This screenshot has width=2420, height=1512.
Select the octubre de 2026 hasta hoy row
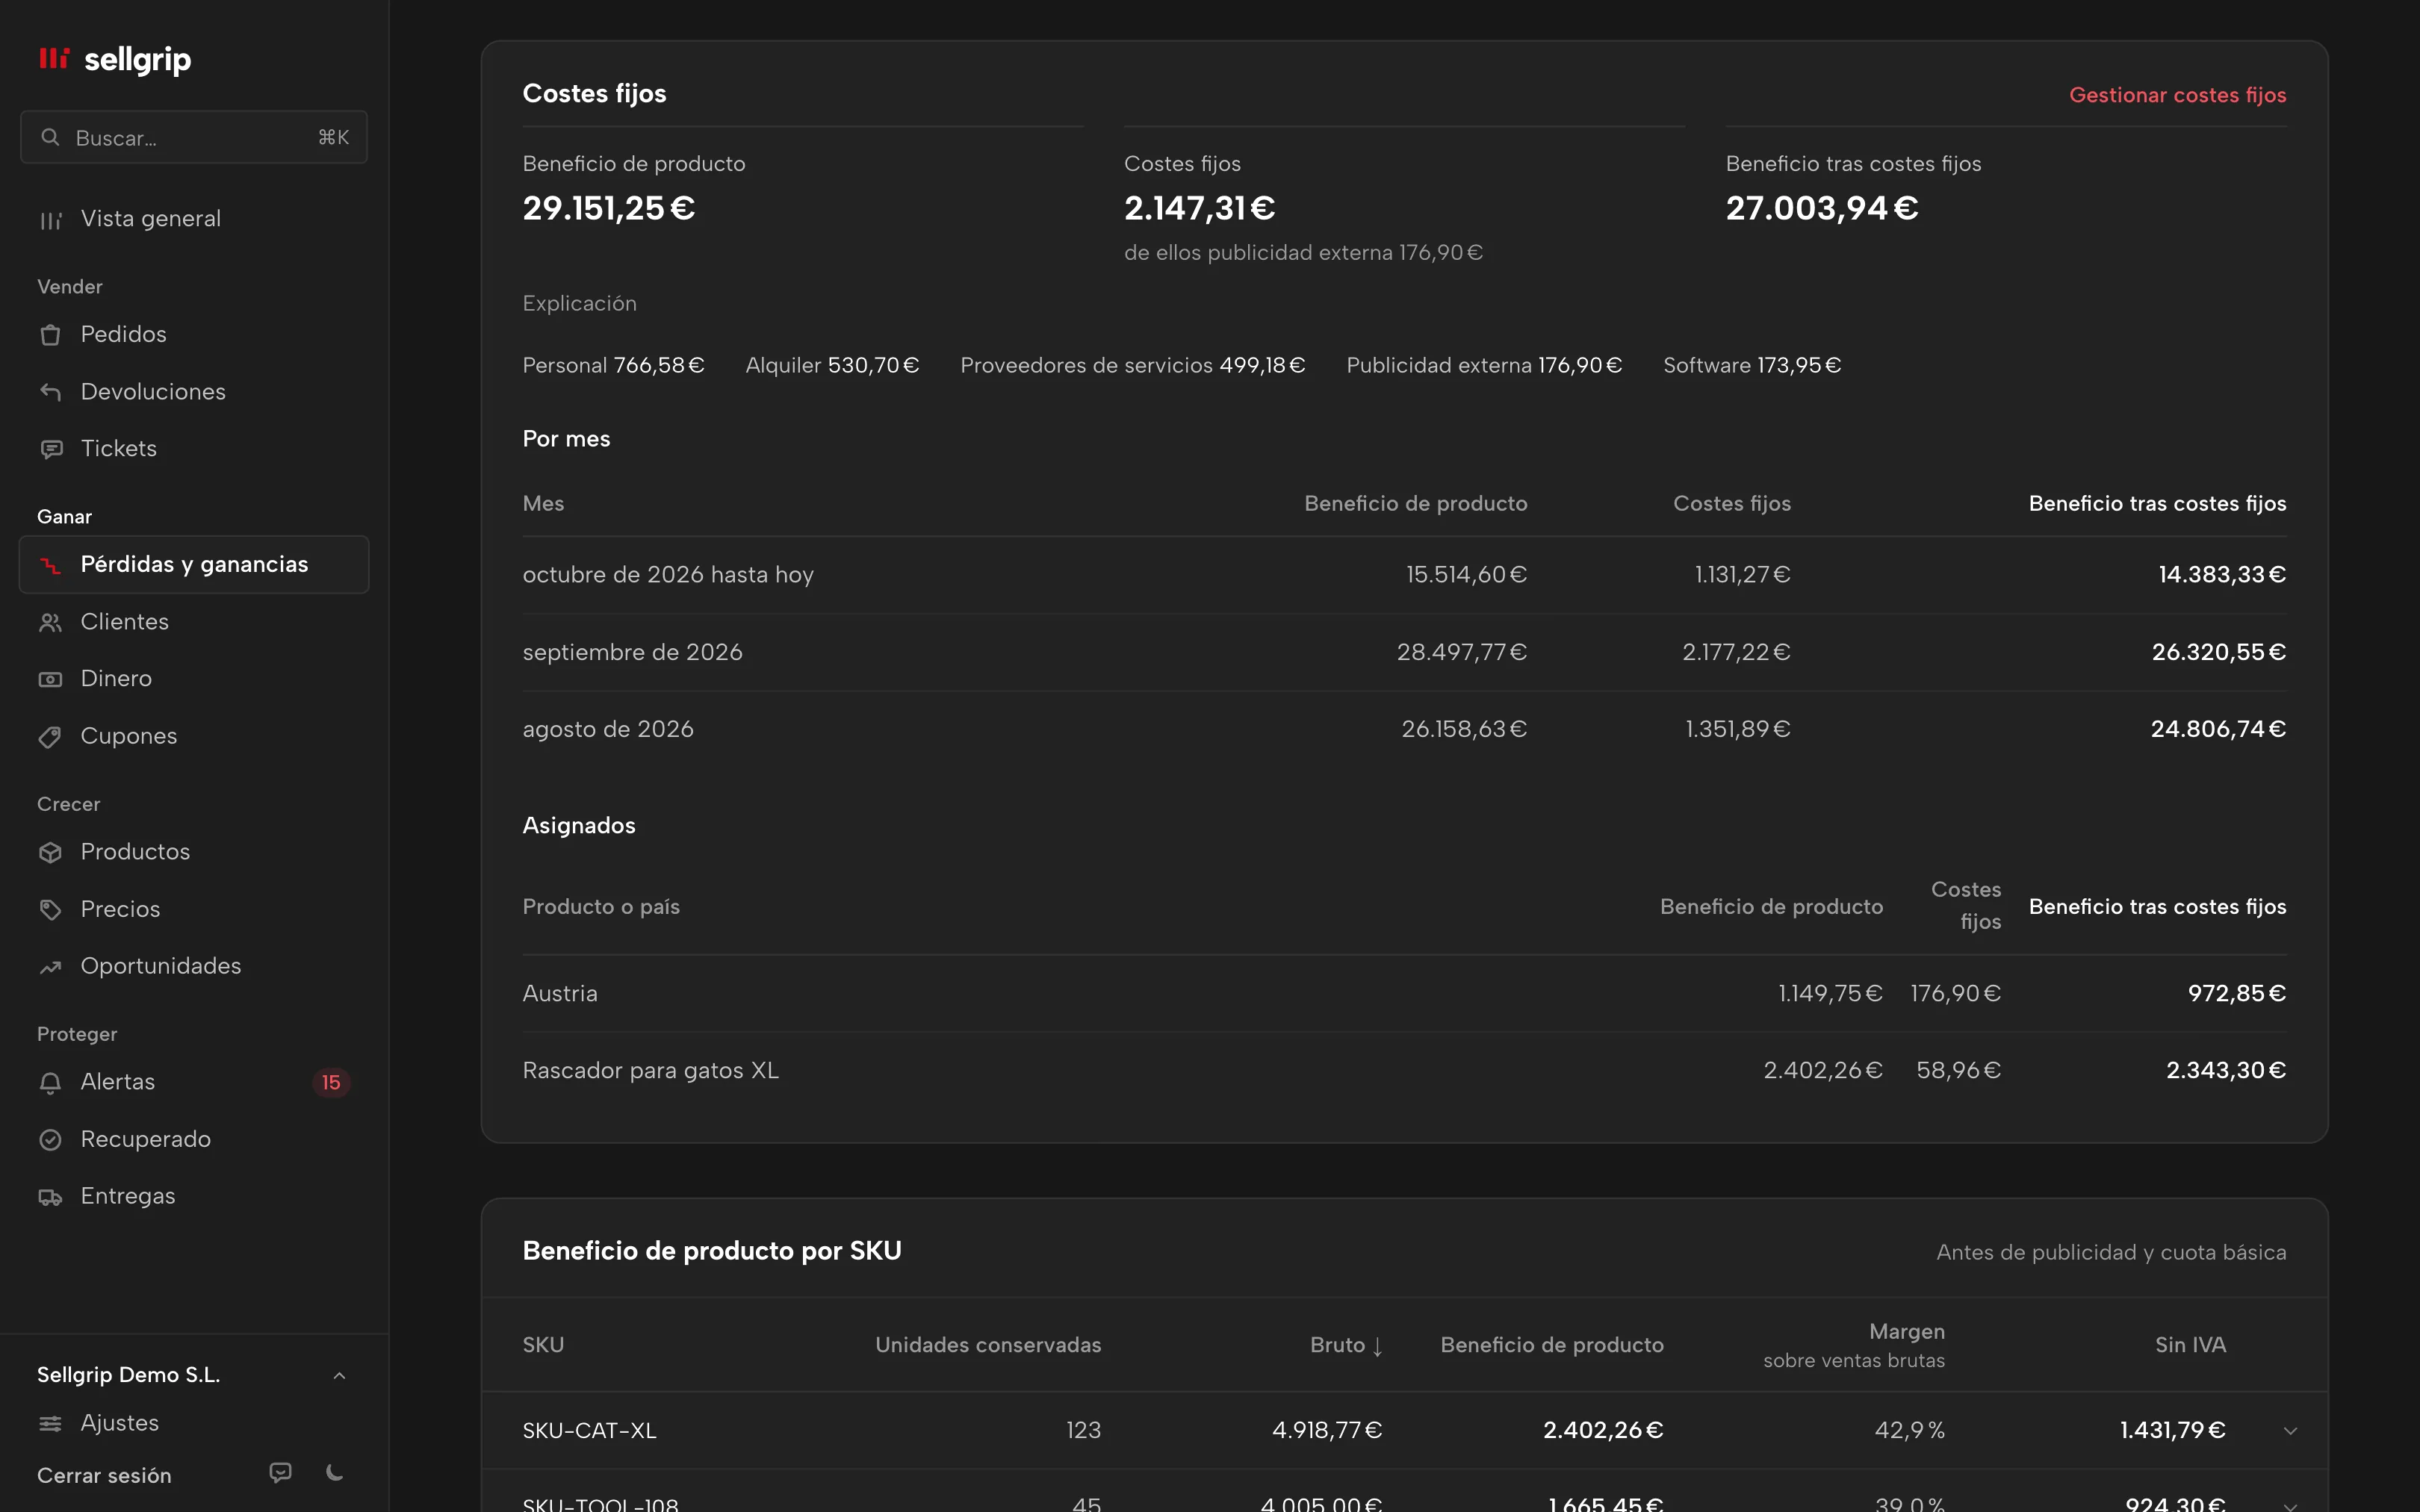coord(1404,575)
